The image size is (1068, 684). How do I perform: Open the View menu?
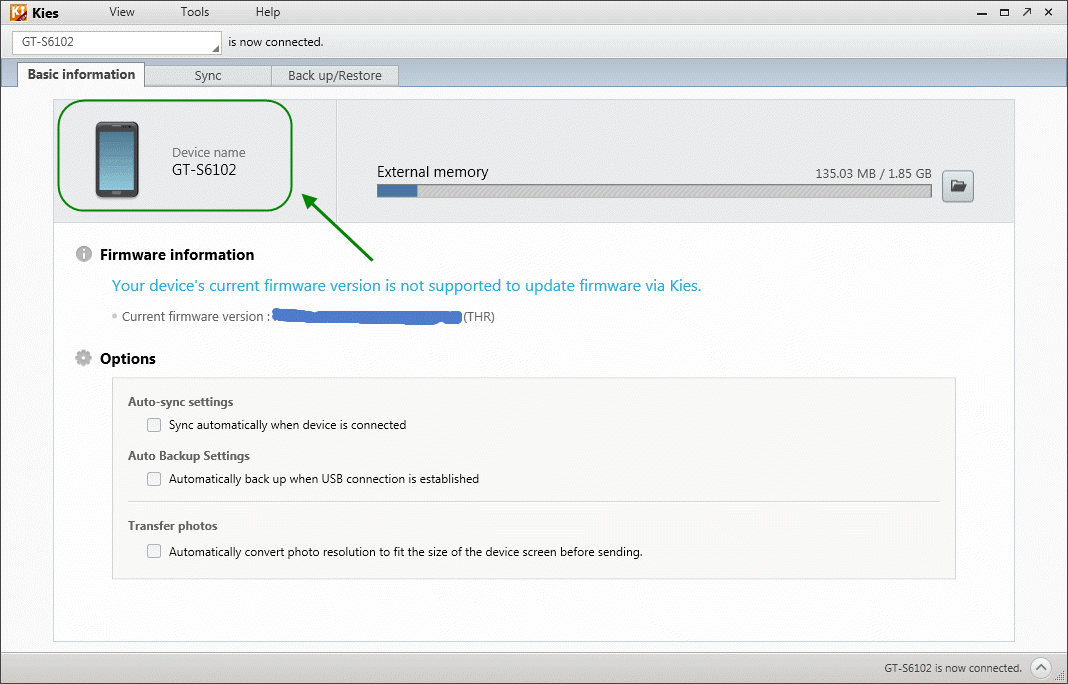[122, 12]
